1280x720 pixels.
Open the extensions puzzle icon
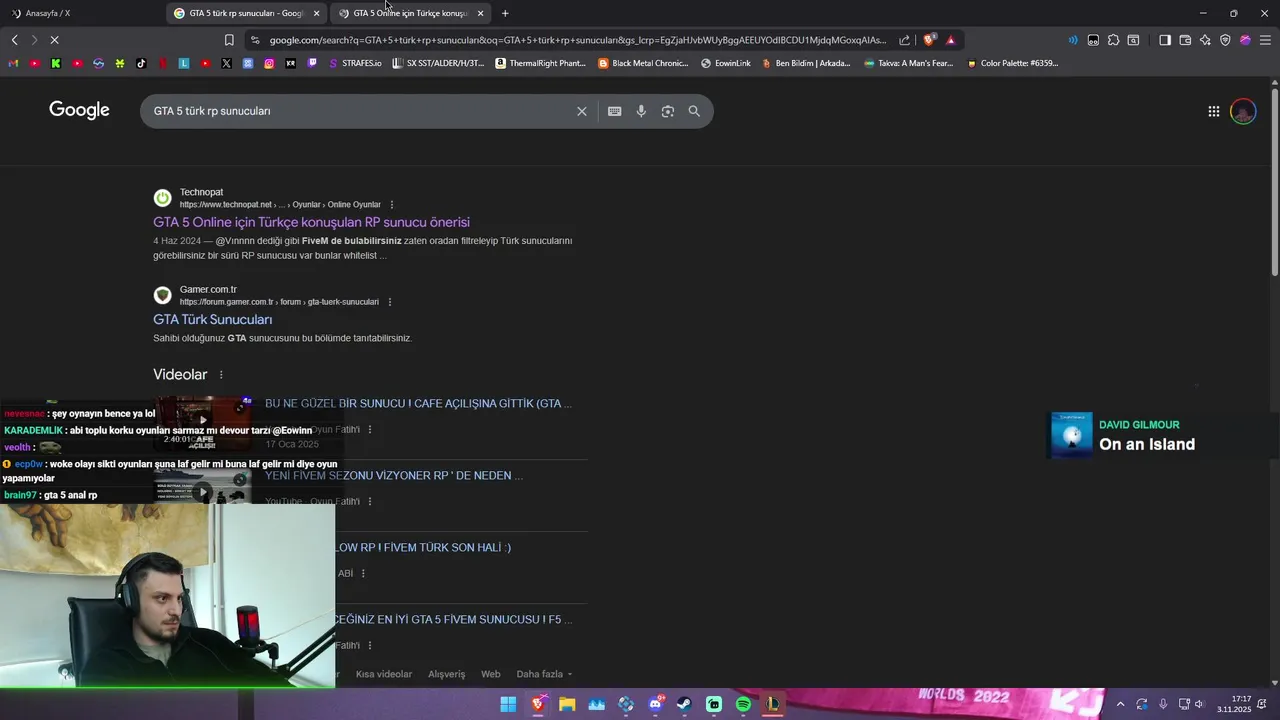[x=1113, y=40]
